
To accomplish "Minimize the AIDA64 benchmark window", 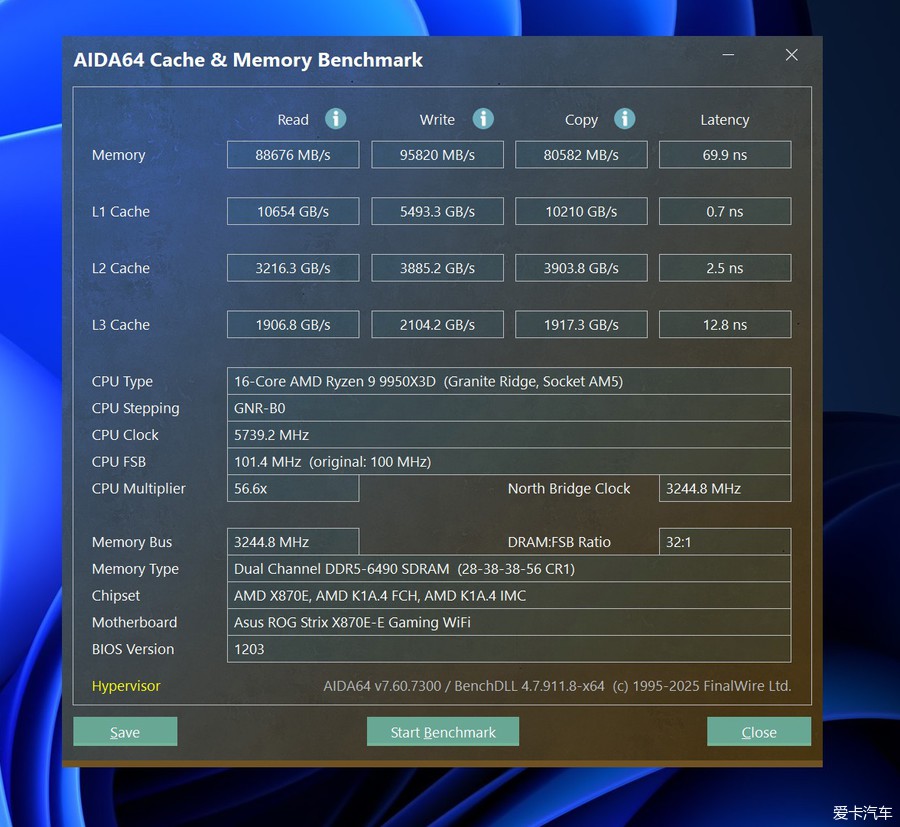I will tap(728, 55).
